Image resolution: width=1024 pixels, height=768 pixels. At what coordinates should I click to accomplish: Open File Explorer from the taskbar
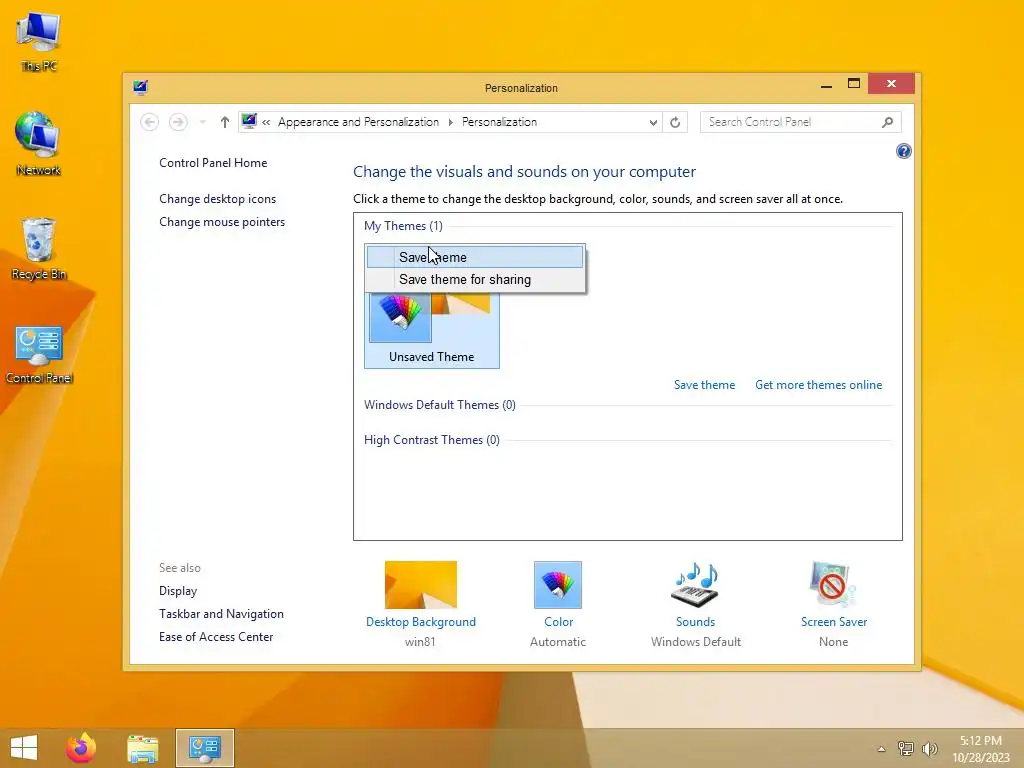coord(142,748)
